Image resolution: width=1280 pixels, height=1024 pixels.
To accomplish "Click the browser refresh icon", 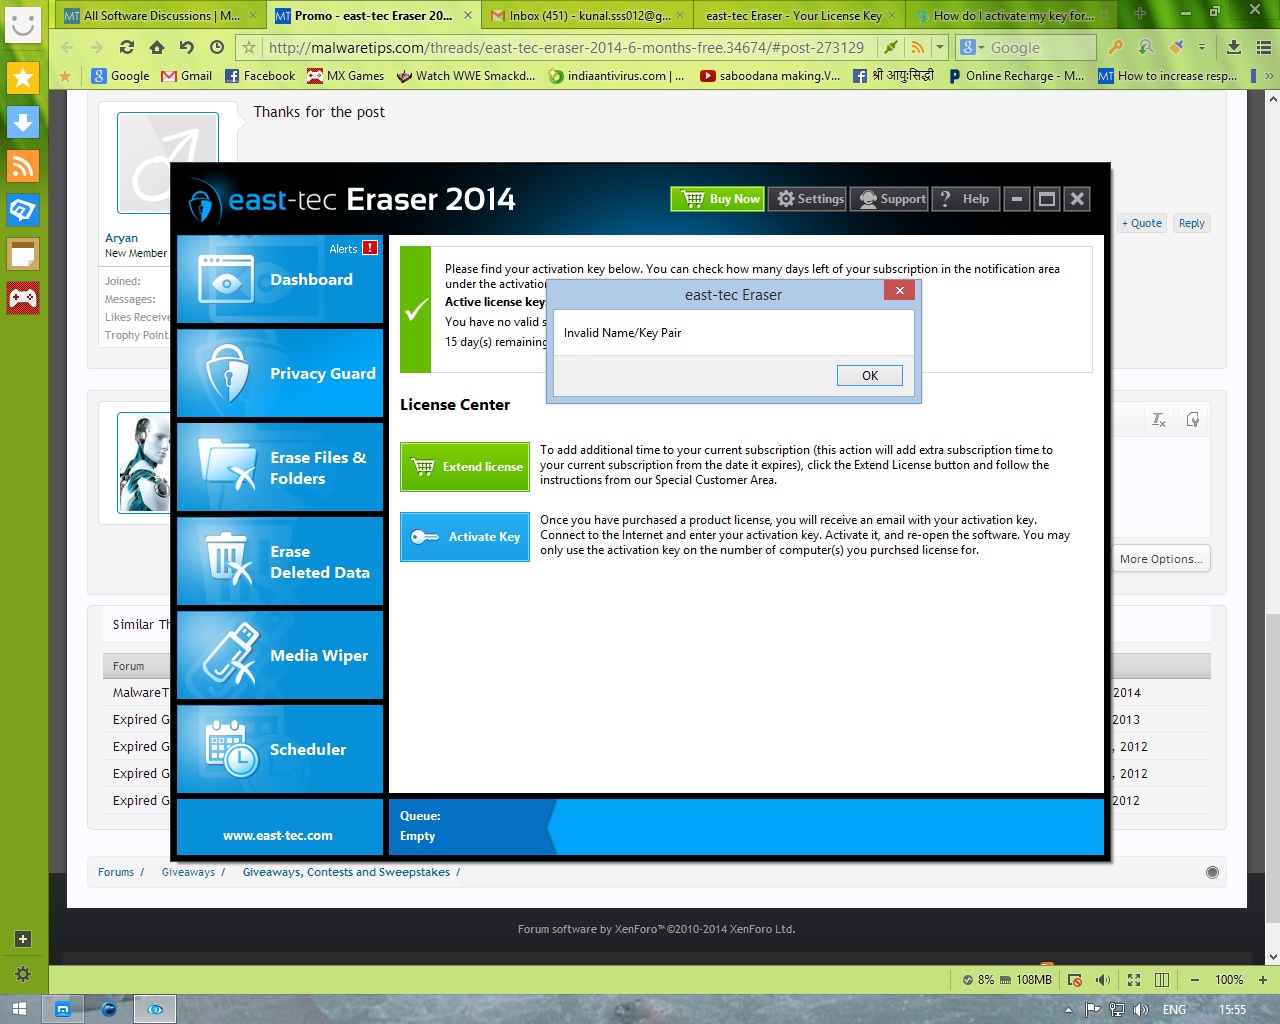I will tap(127, 47).
